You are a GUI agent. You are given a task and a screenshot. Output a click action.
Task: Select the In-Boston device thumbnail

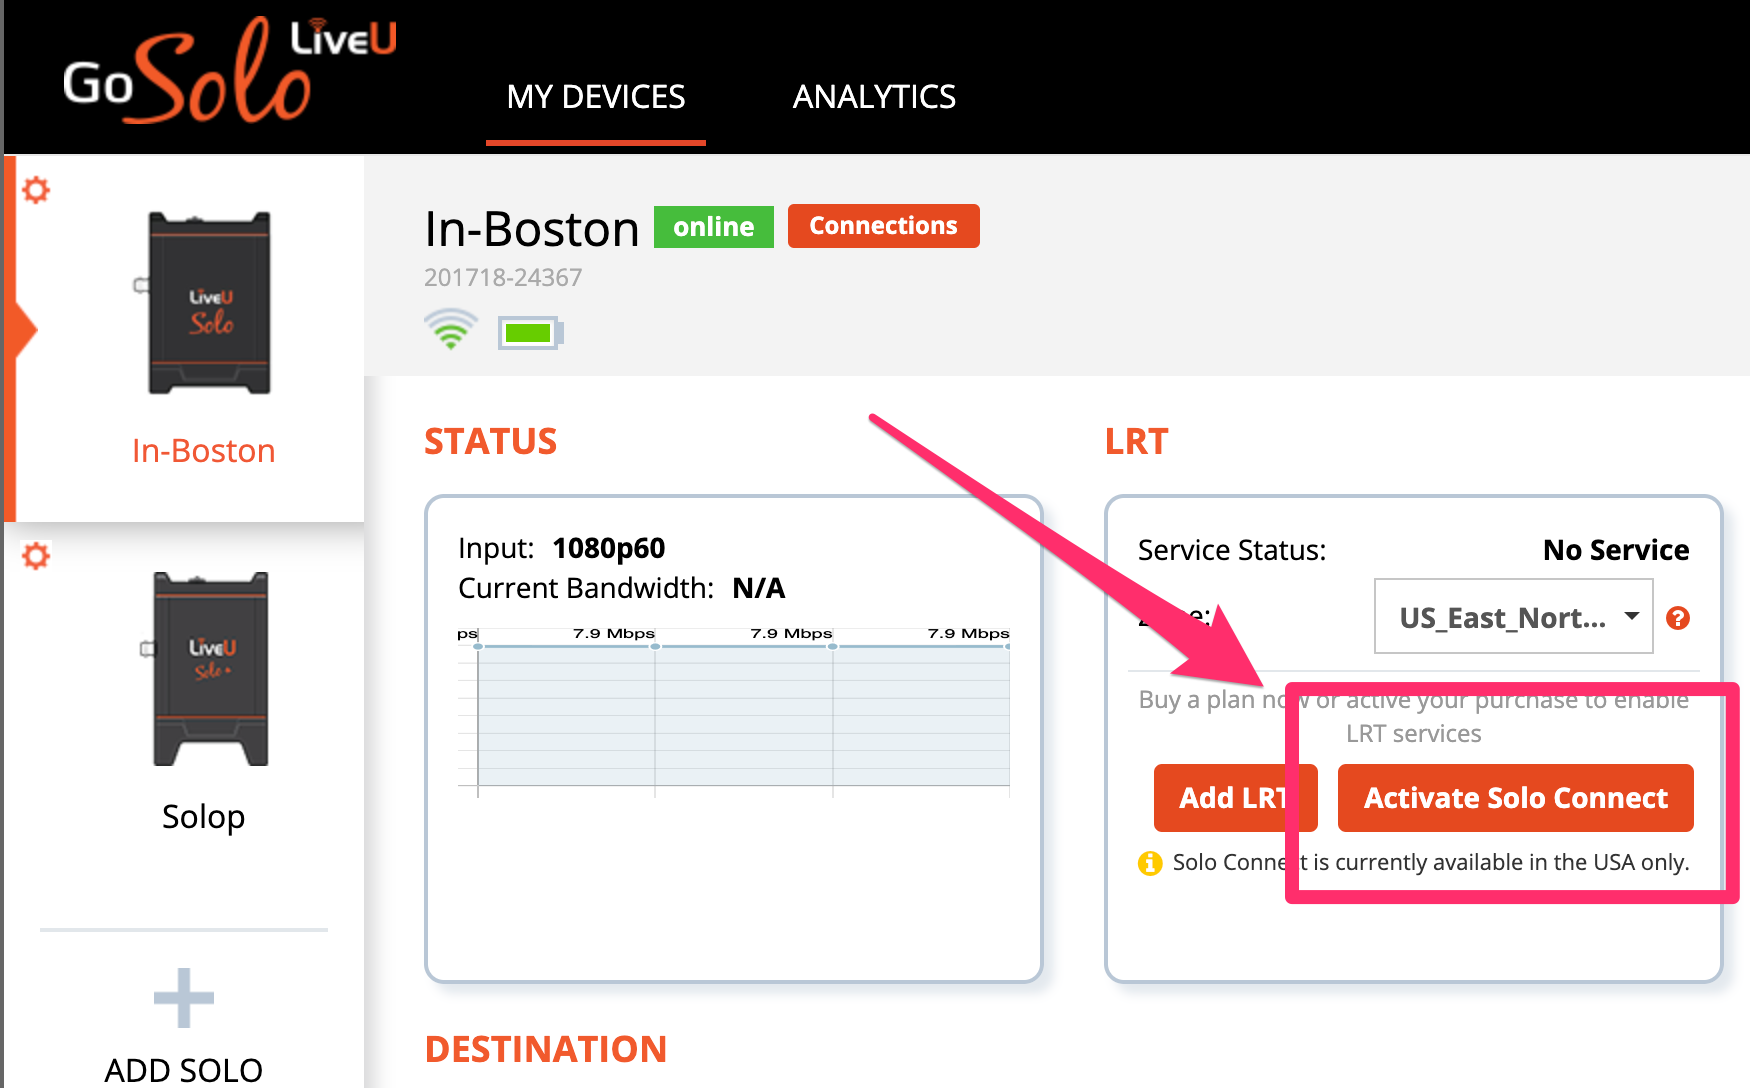click(x=207, y=303)
